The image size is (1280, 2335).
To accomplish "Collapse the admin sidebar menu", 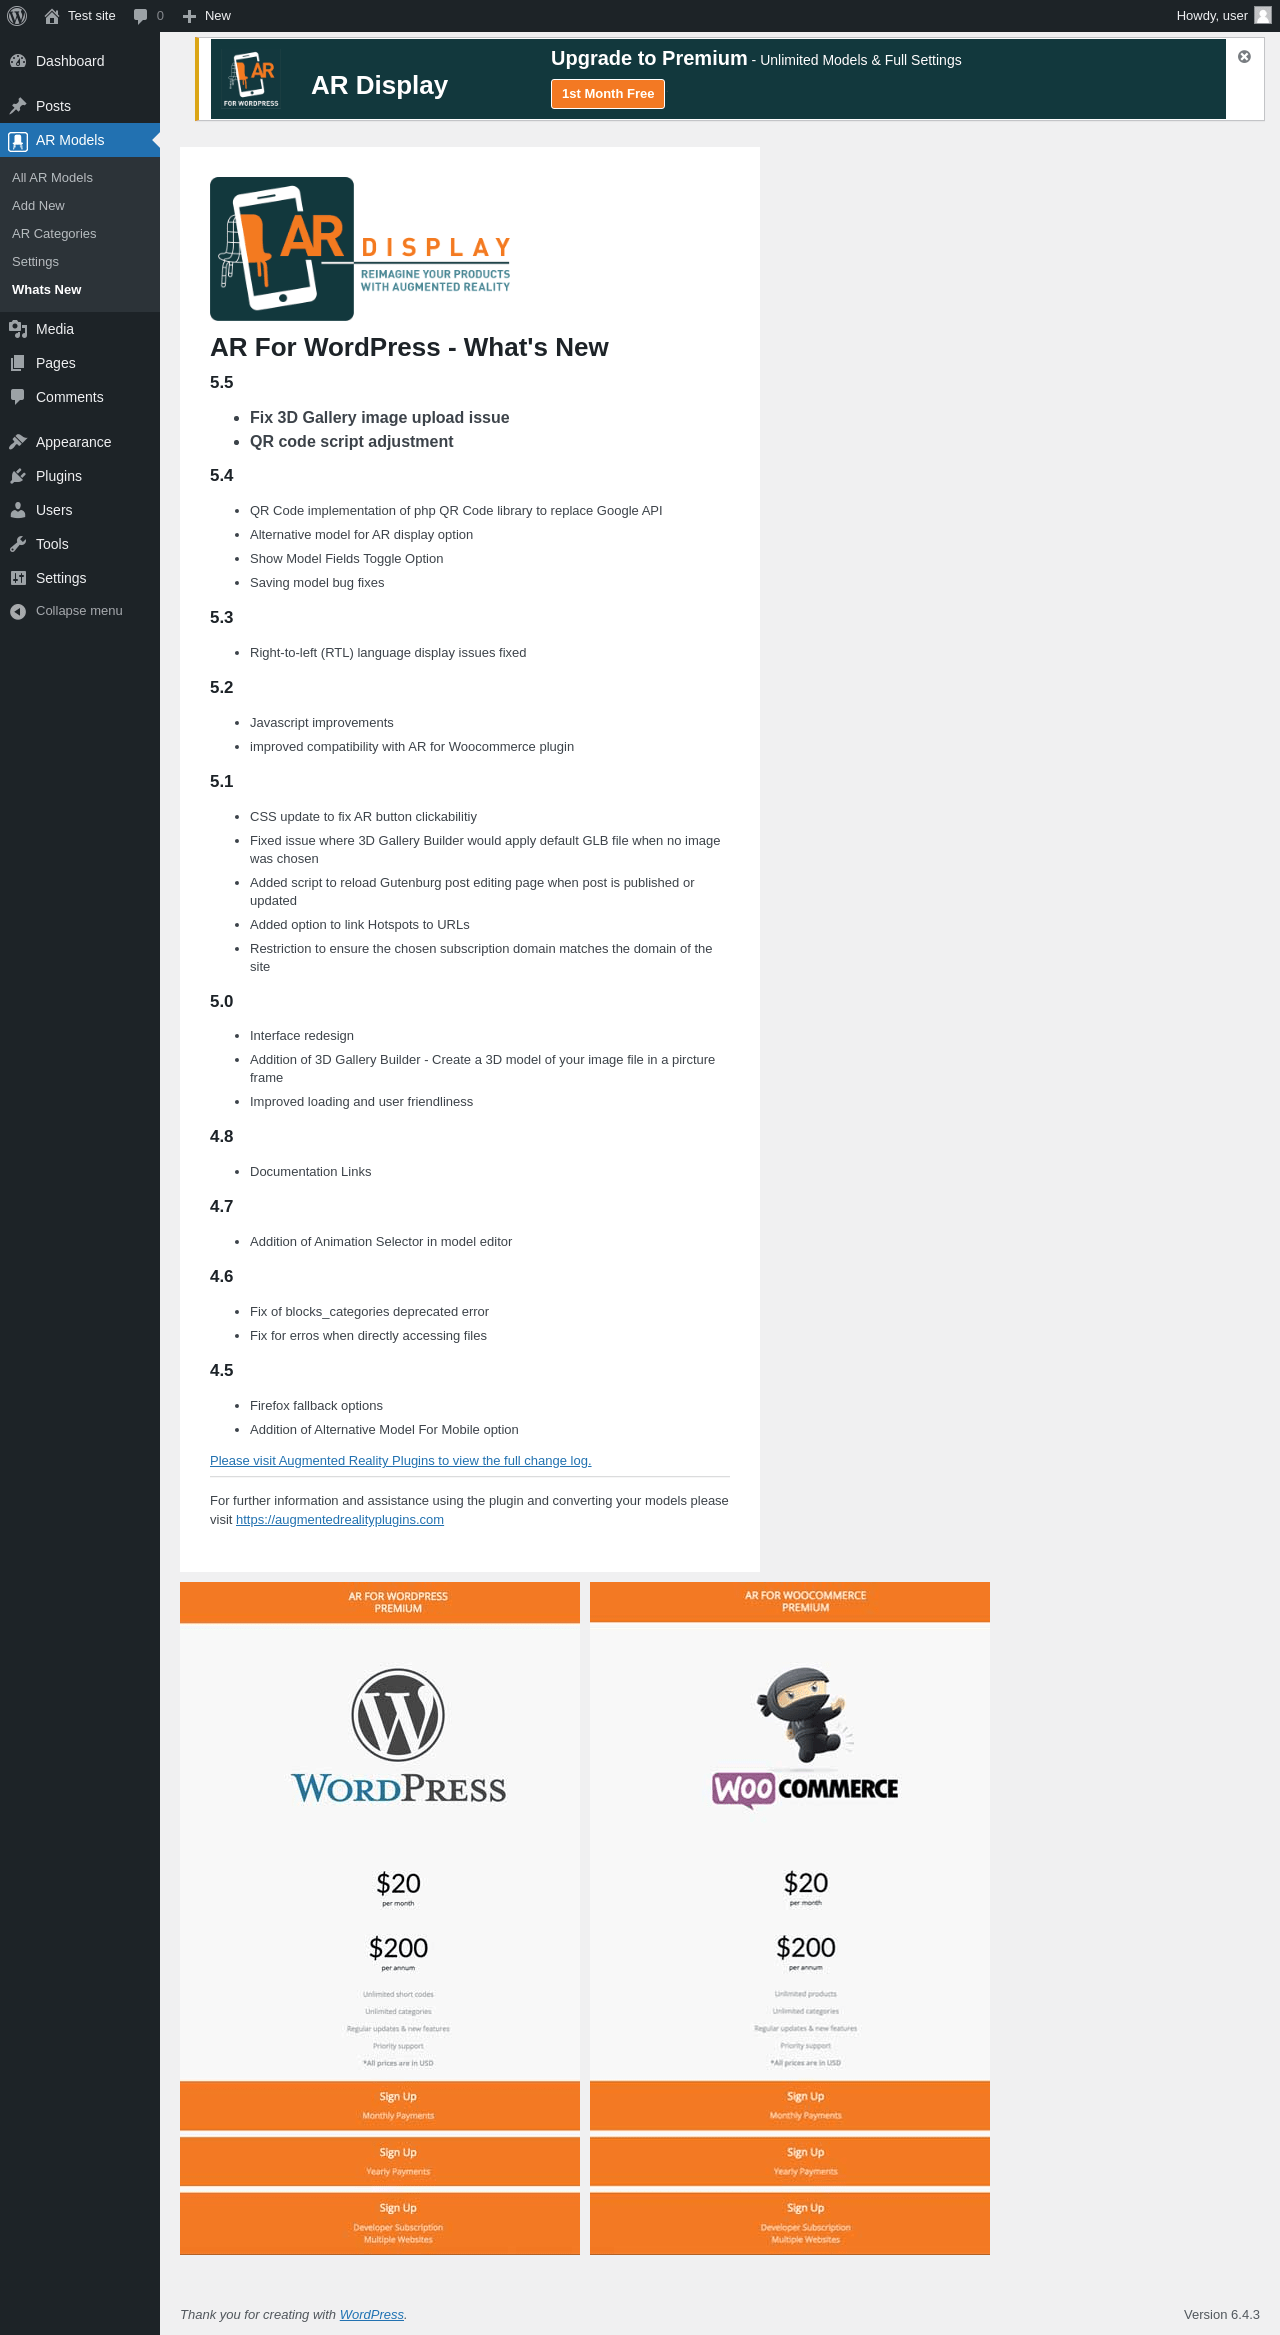I will click(66, 611).
